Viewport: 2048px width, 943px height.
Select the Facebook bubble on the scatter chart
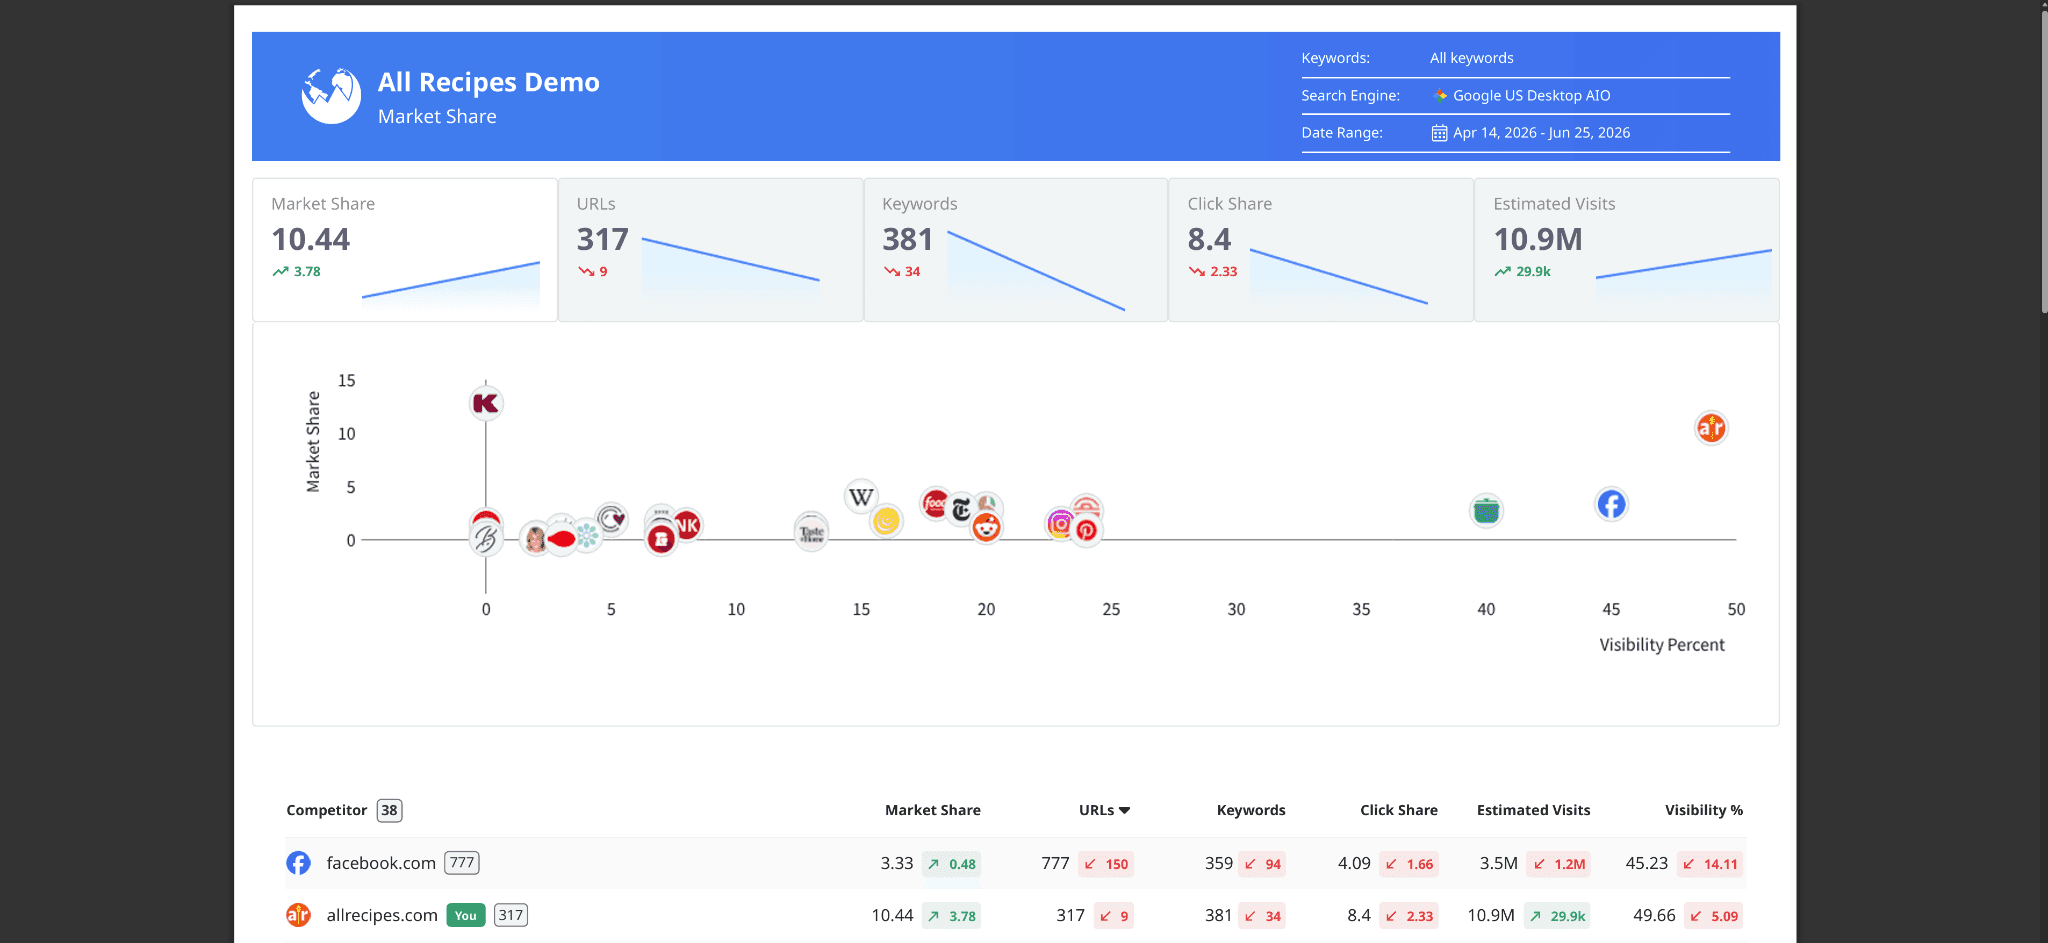pyautogui.click(x=1611, y=504)
